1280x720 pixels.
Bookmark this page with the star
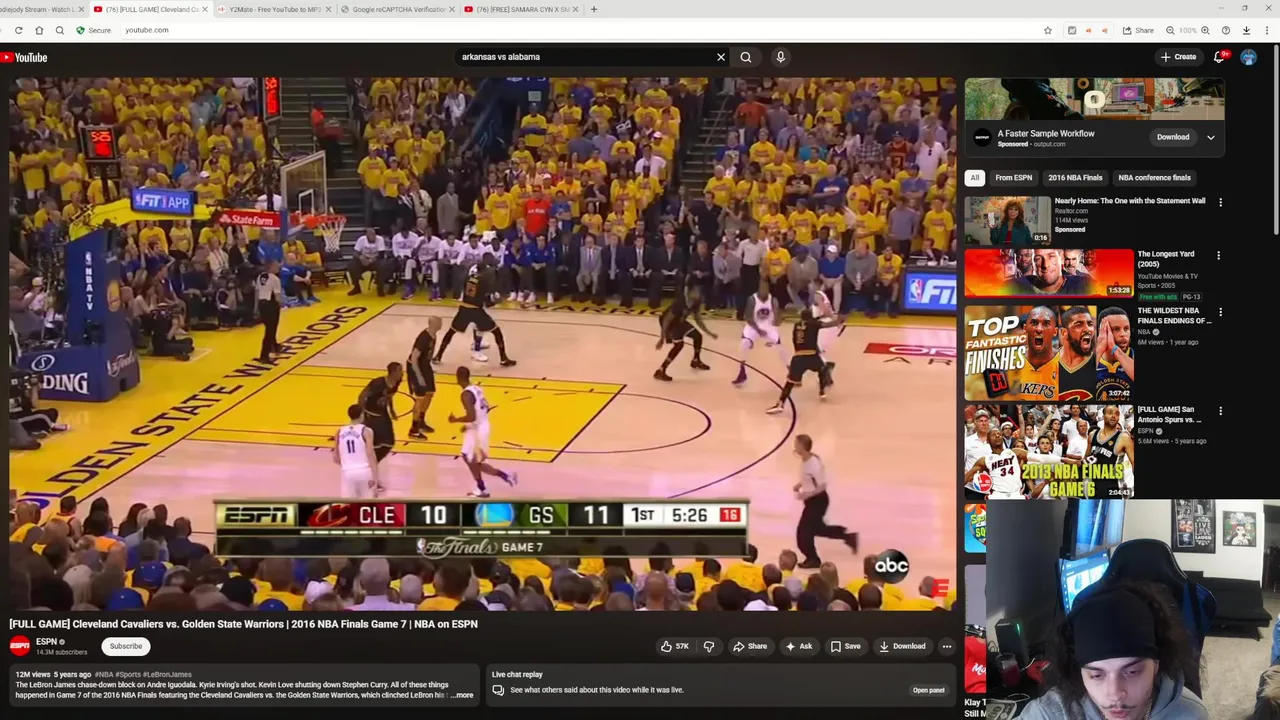1048,30
